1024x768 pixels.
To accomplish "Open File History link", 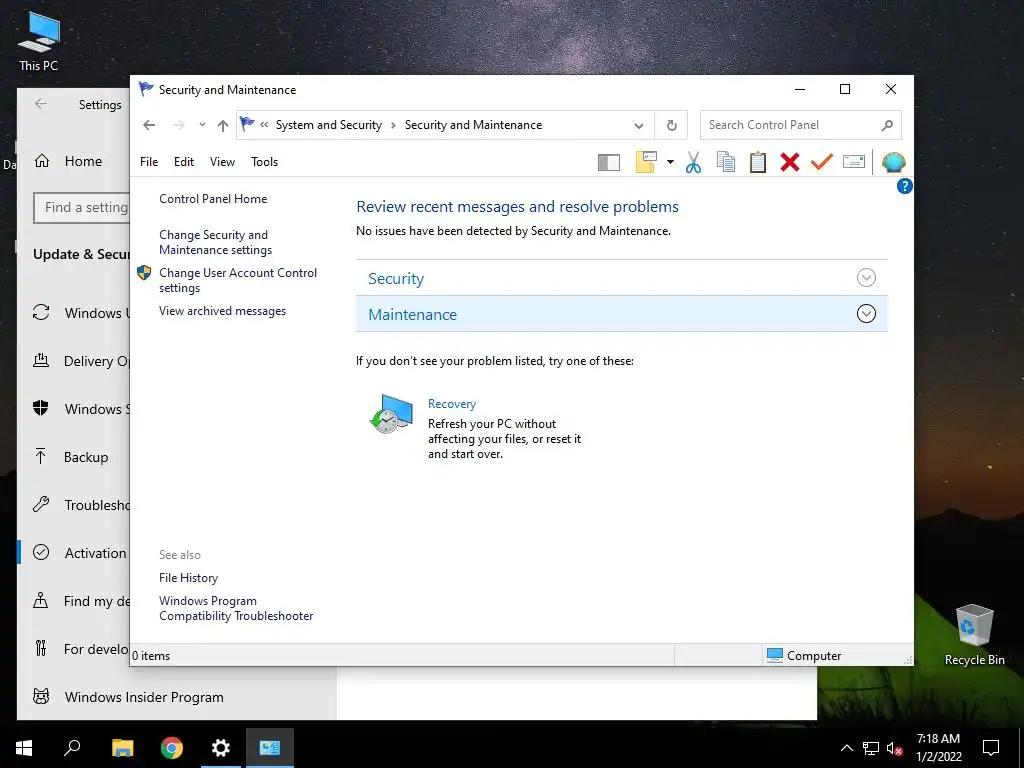I will click(188, 577).
